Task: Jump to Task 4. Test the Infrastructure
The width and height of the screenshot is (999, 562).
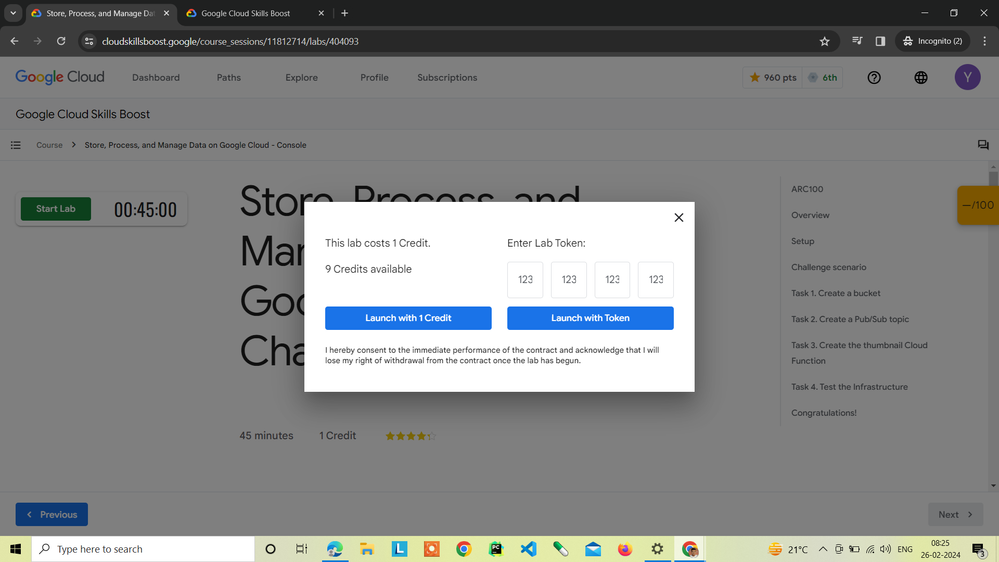Action: (x=849, y=387)
